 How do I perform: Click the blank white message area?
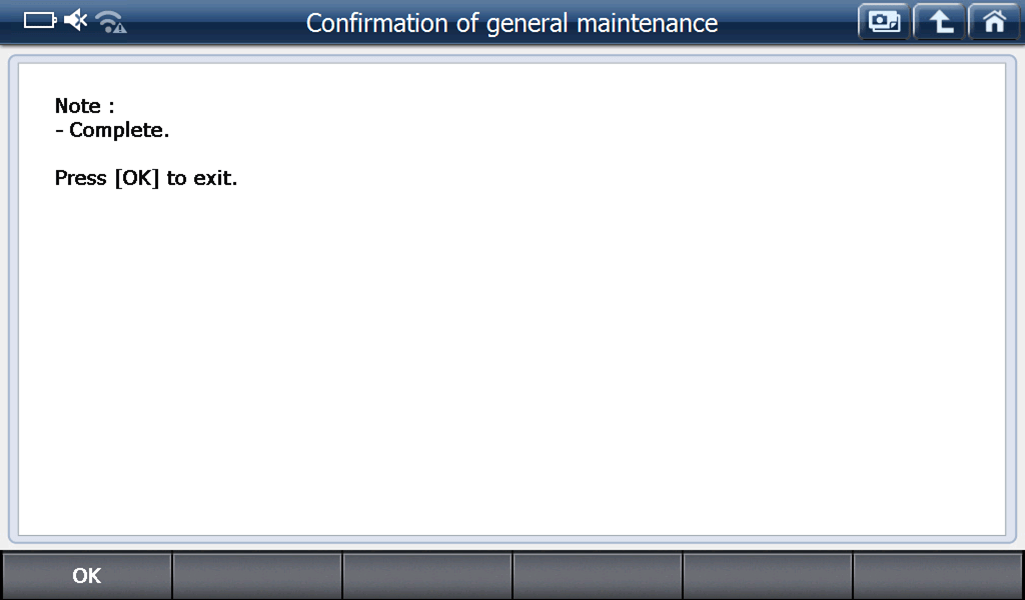pos(512,360)
